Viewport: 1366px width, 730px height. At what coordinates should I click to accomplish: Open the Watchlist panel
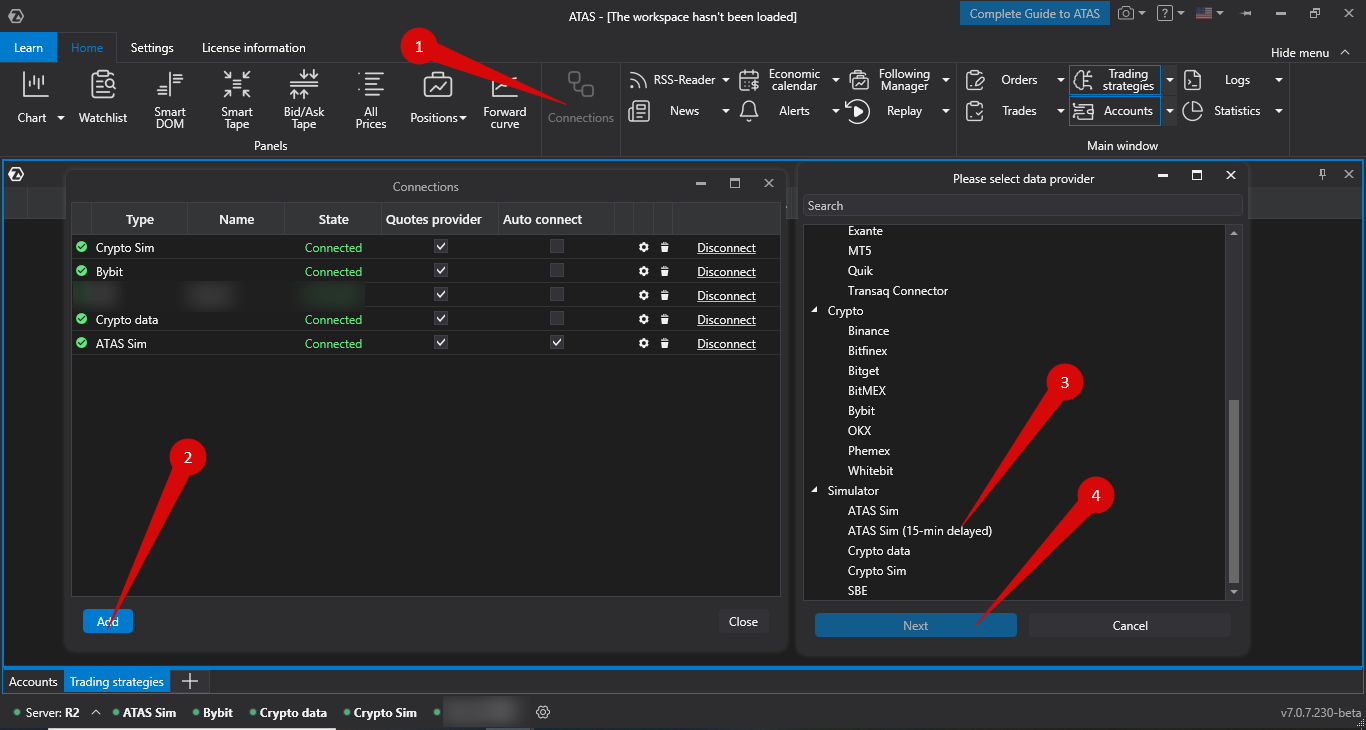pyautogui.click(x=103, y=98)
